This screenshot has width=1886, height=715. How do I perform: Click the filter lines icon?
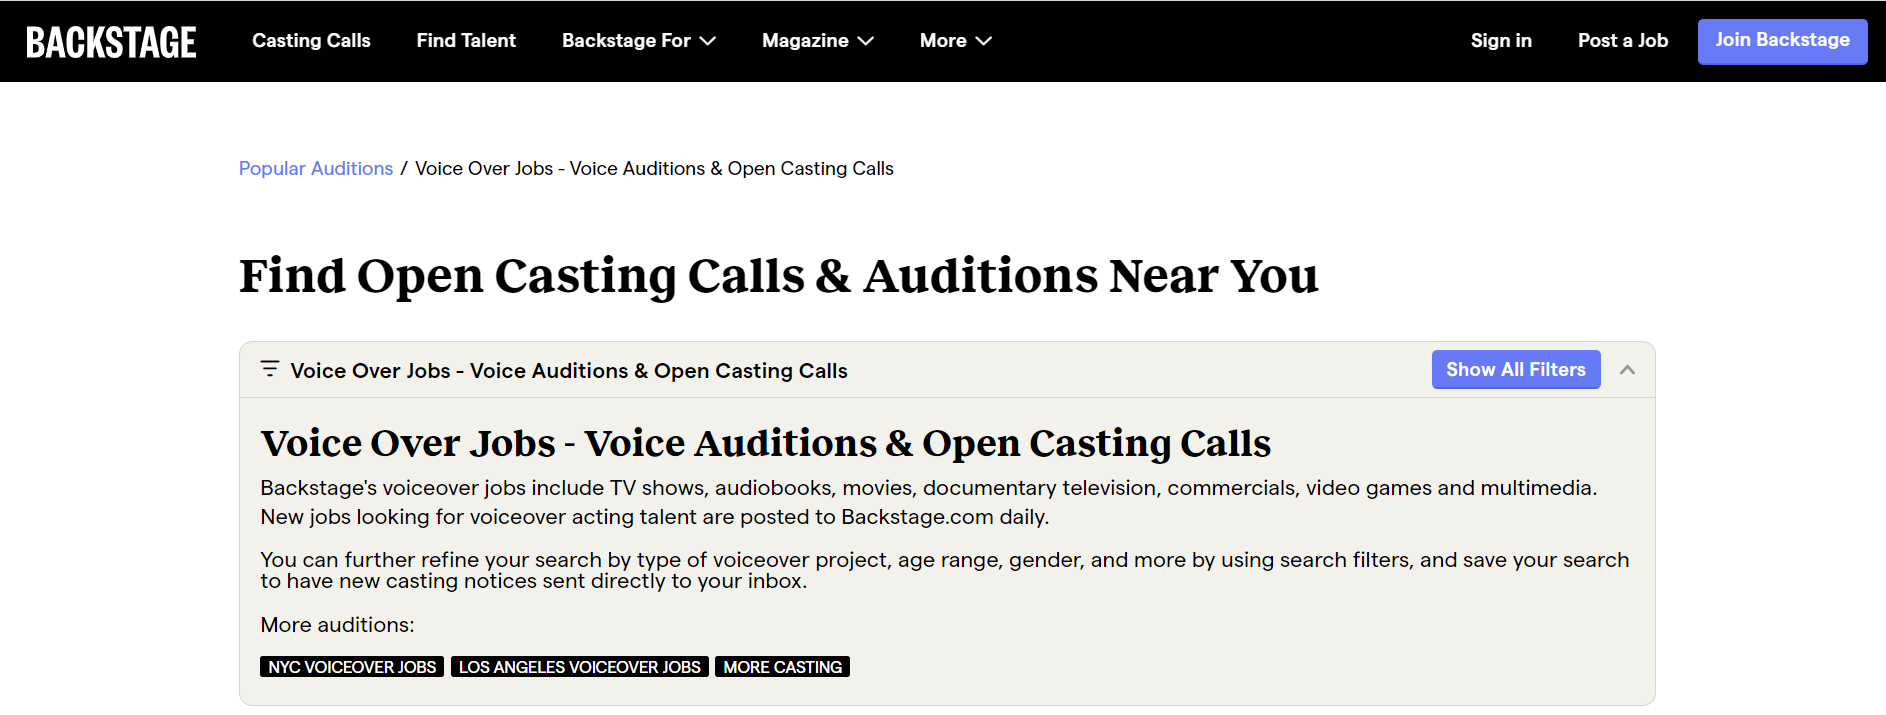[270, 369]
